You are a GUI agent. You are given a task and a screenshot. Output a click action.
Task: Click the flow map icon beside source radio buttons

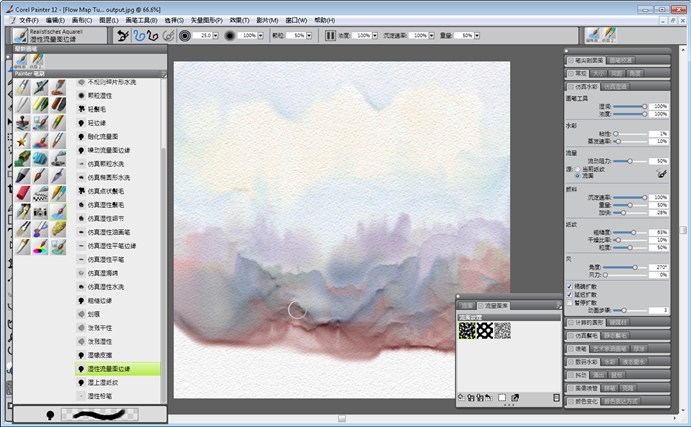coord(661,173)
